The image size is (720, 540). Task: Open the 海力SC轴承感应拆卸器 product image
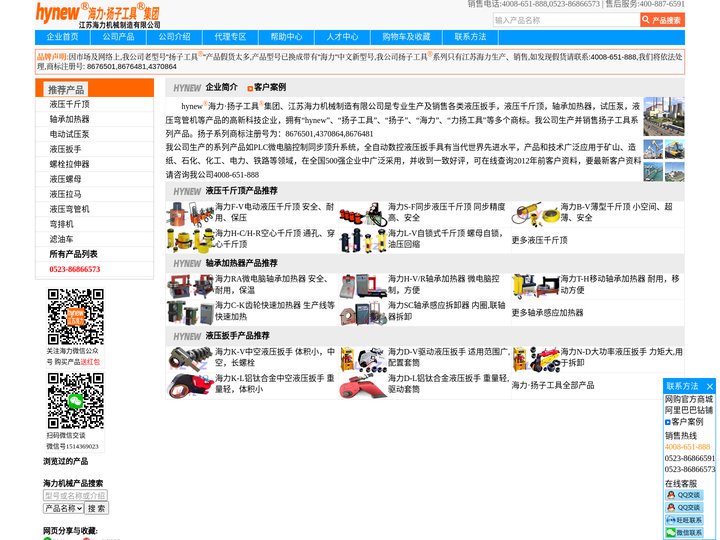tap(363, 313)
